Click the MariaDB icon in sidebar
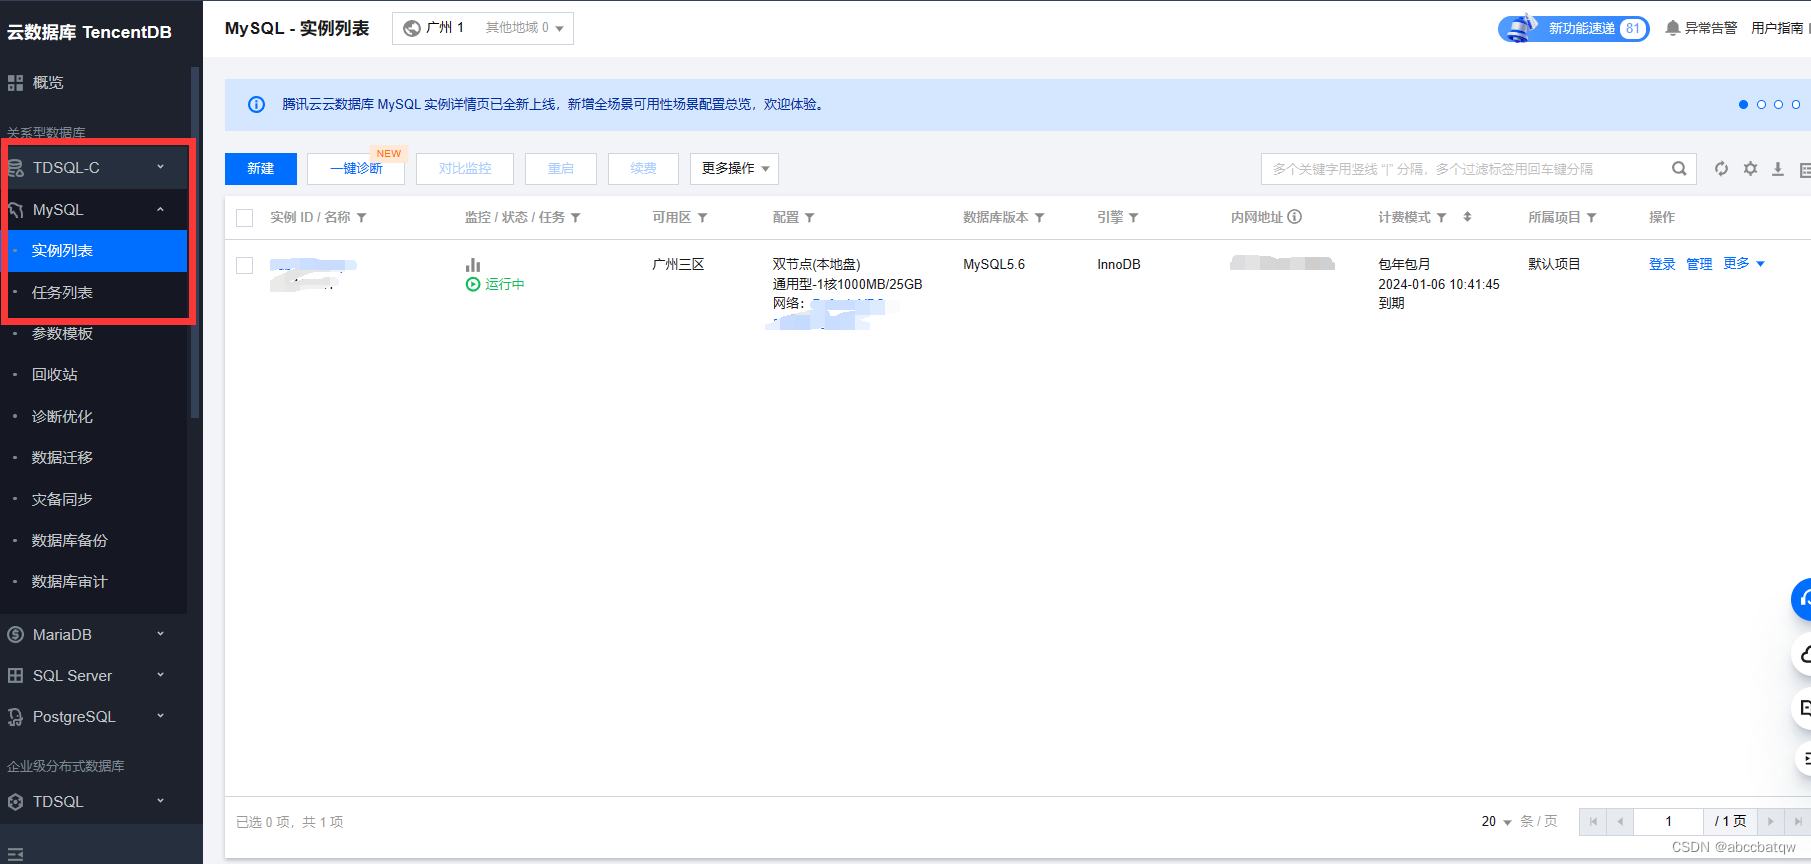Screen dimensions: 1811x864 pos(15,635)
